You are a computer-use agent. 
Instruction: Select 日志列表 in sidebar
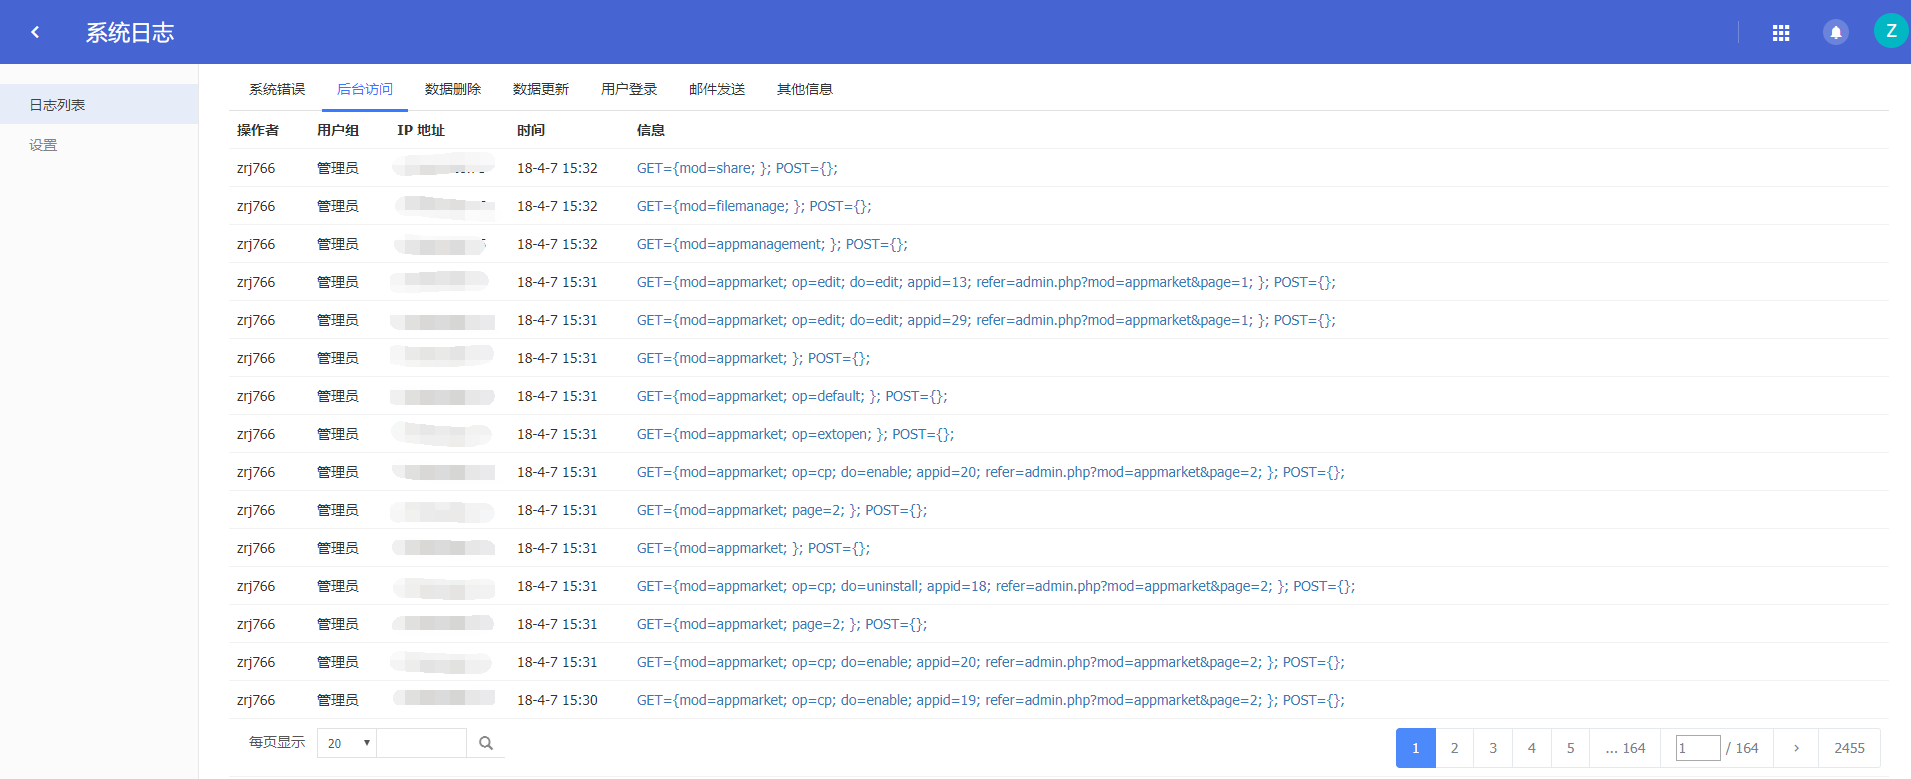[57, 105]
